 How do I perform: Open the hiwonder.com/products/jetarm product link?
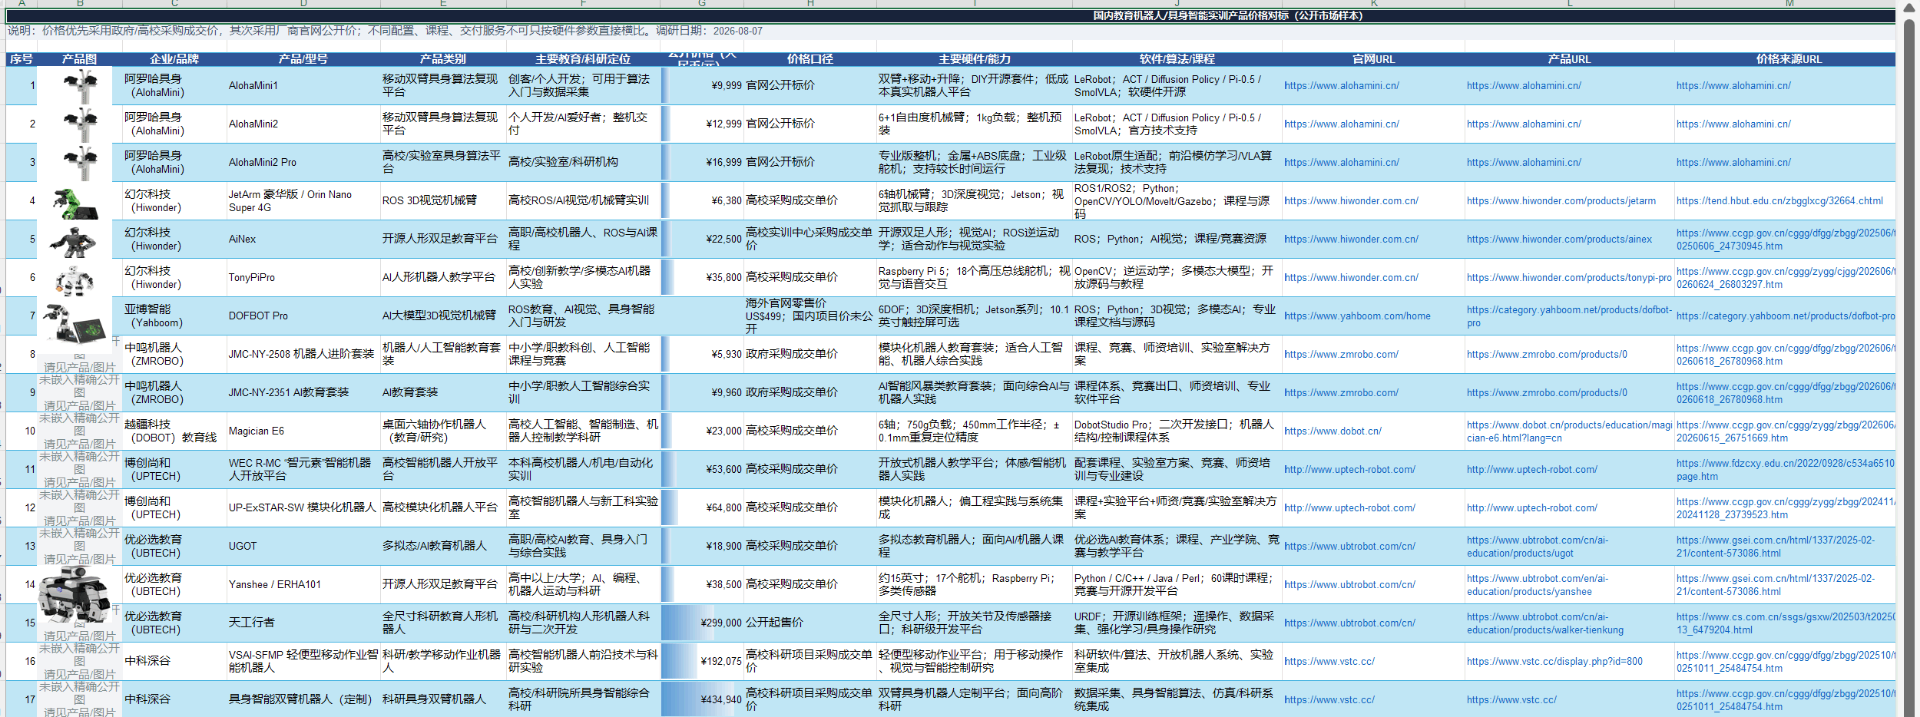[x=1561, y=201]
